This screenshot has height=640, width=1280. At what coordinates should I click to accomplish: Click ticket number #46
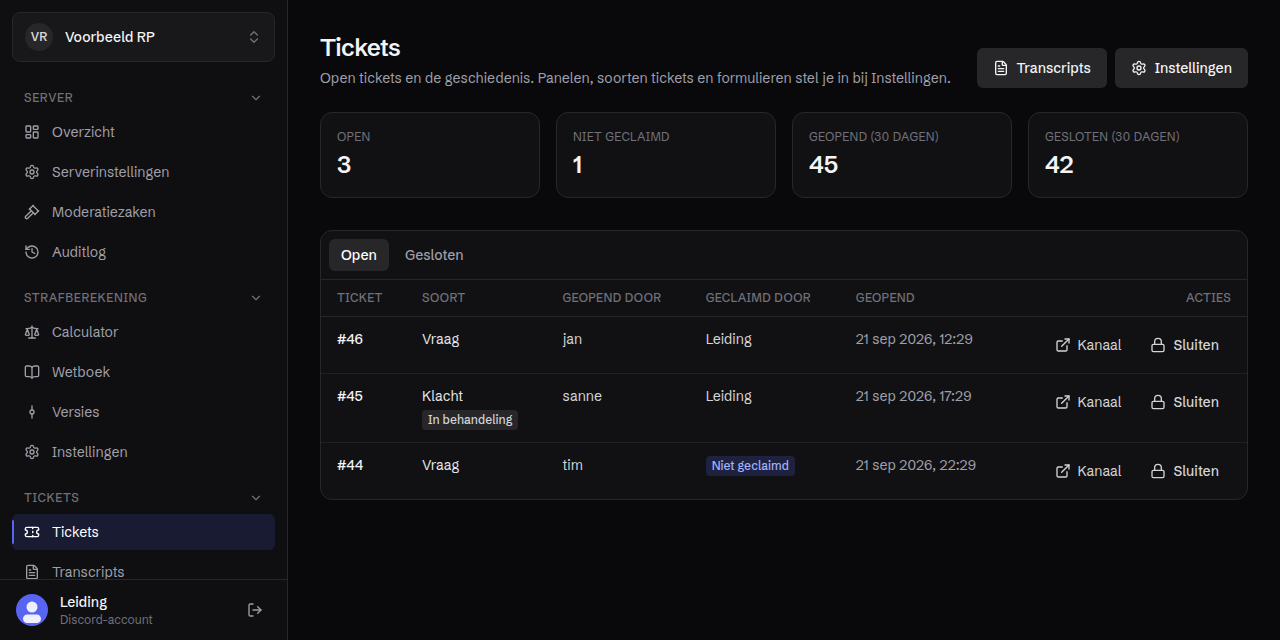(350, 339)
